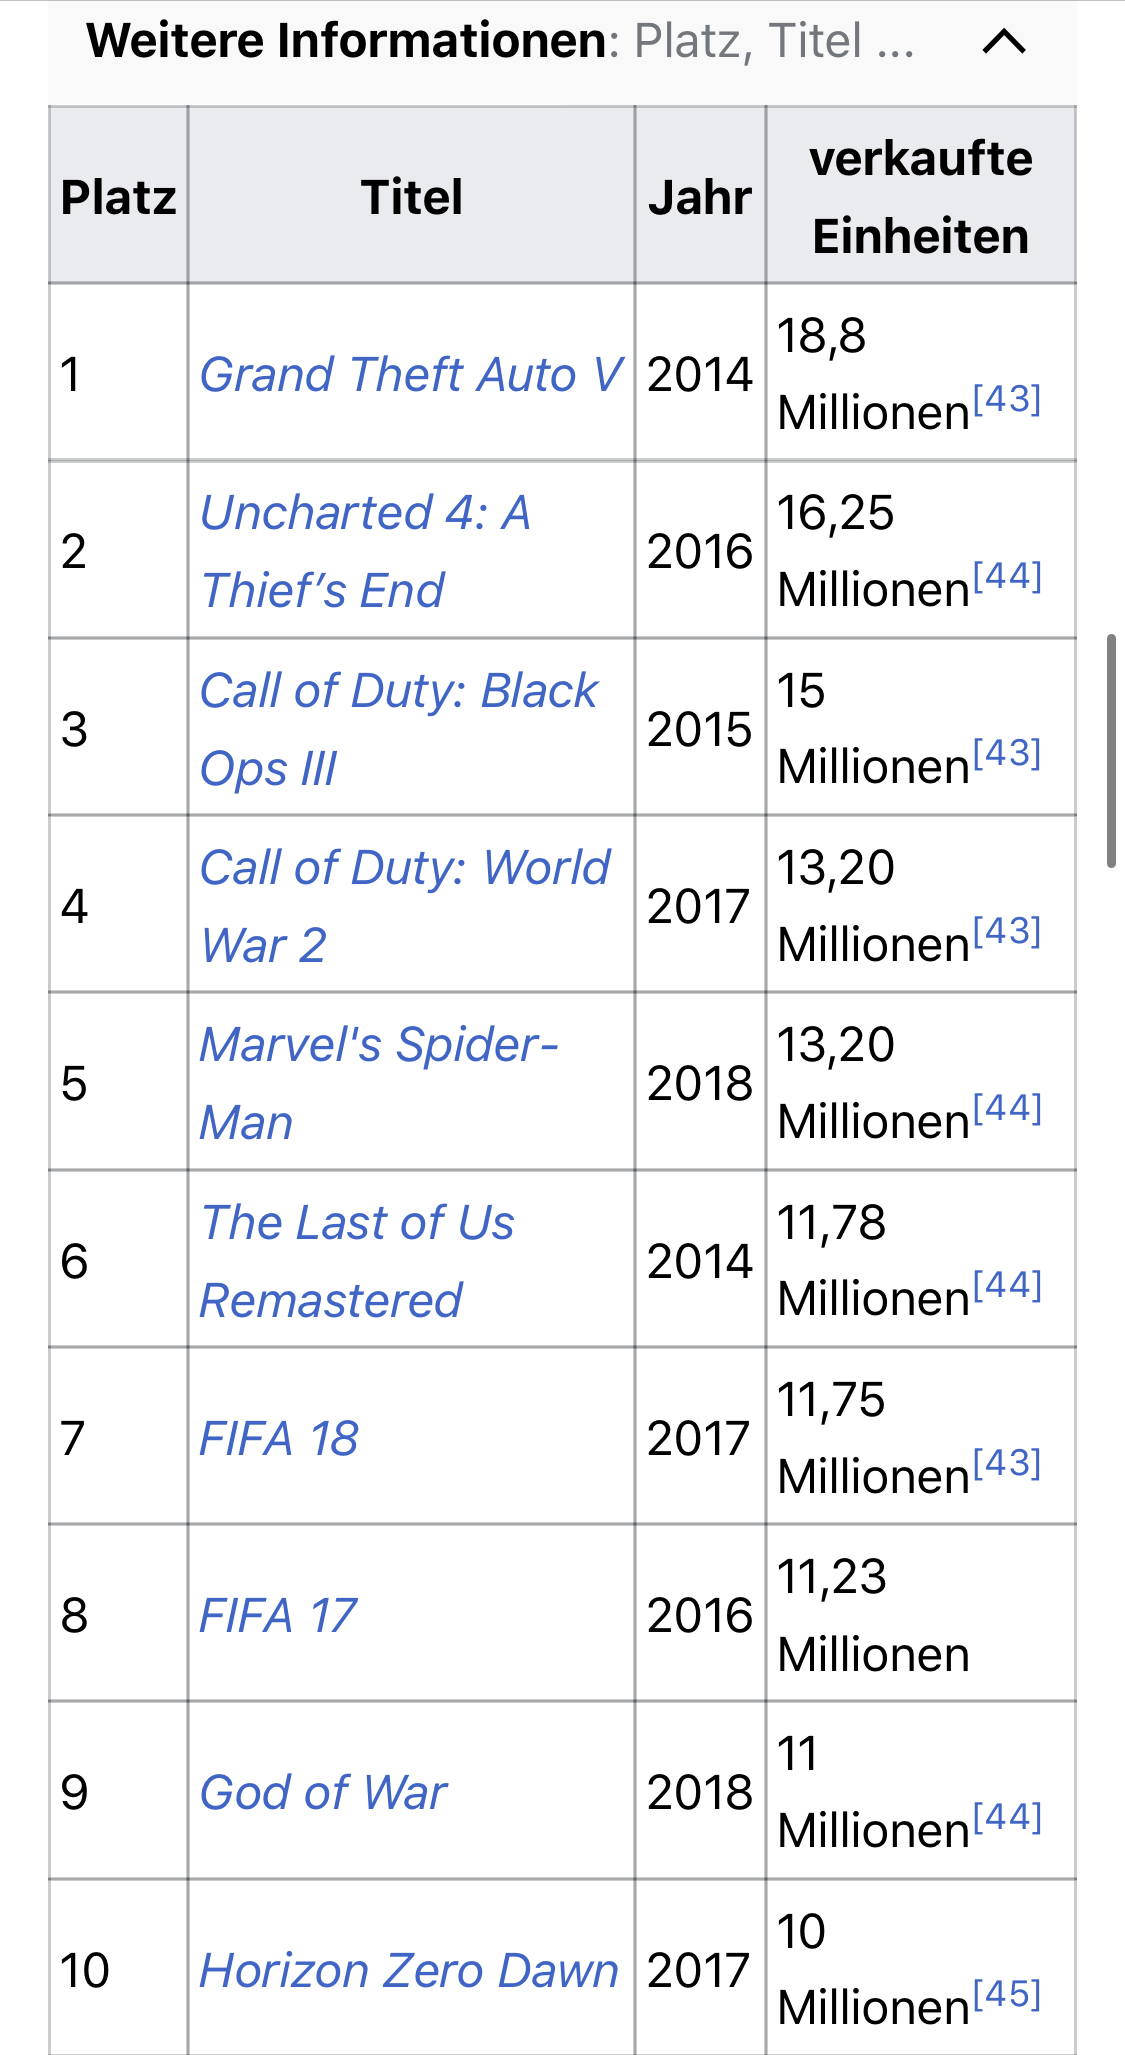The height and width of the screenshot is (2055, 1125).
Task: Open Call of Duty: Black Ops III link
Action: click(399, 729)
